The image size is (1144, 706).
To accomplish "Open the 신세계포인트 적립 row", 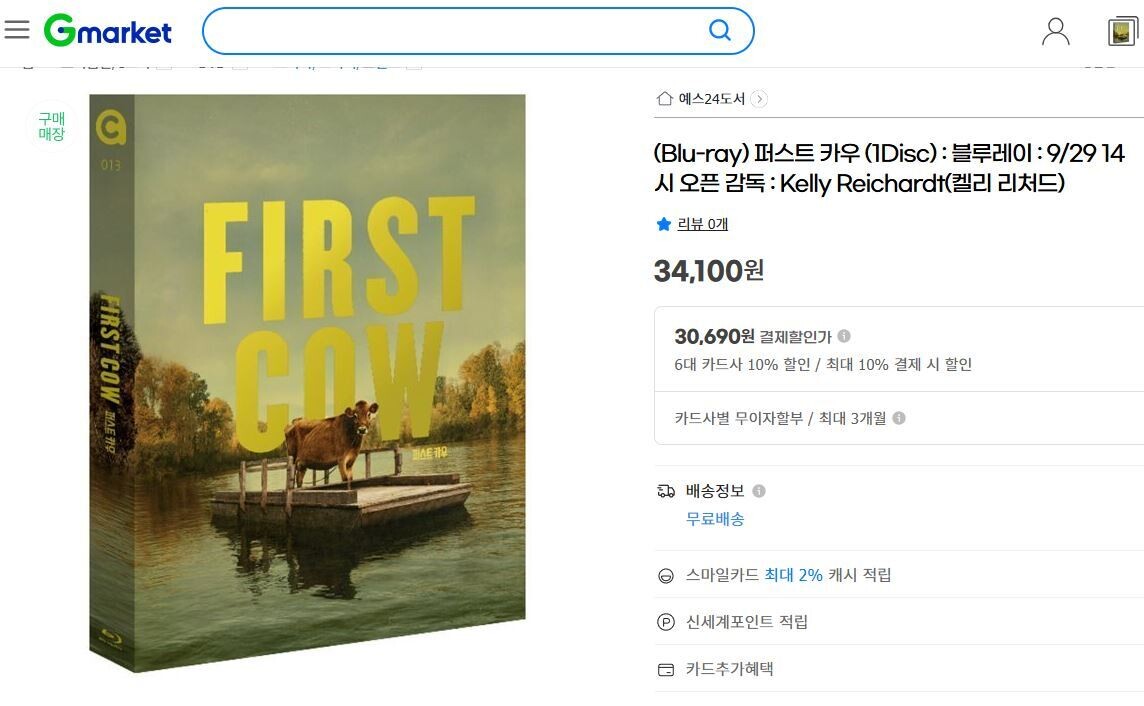I will pyautogui.click(x=746, y=622).
